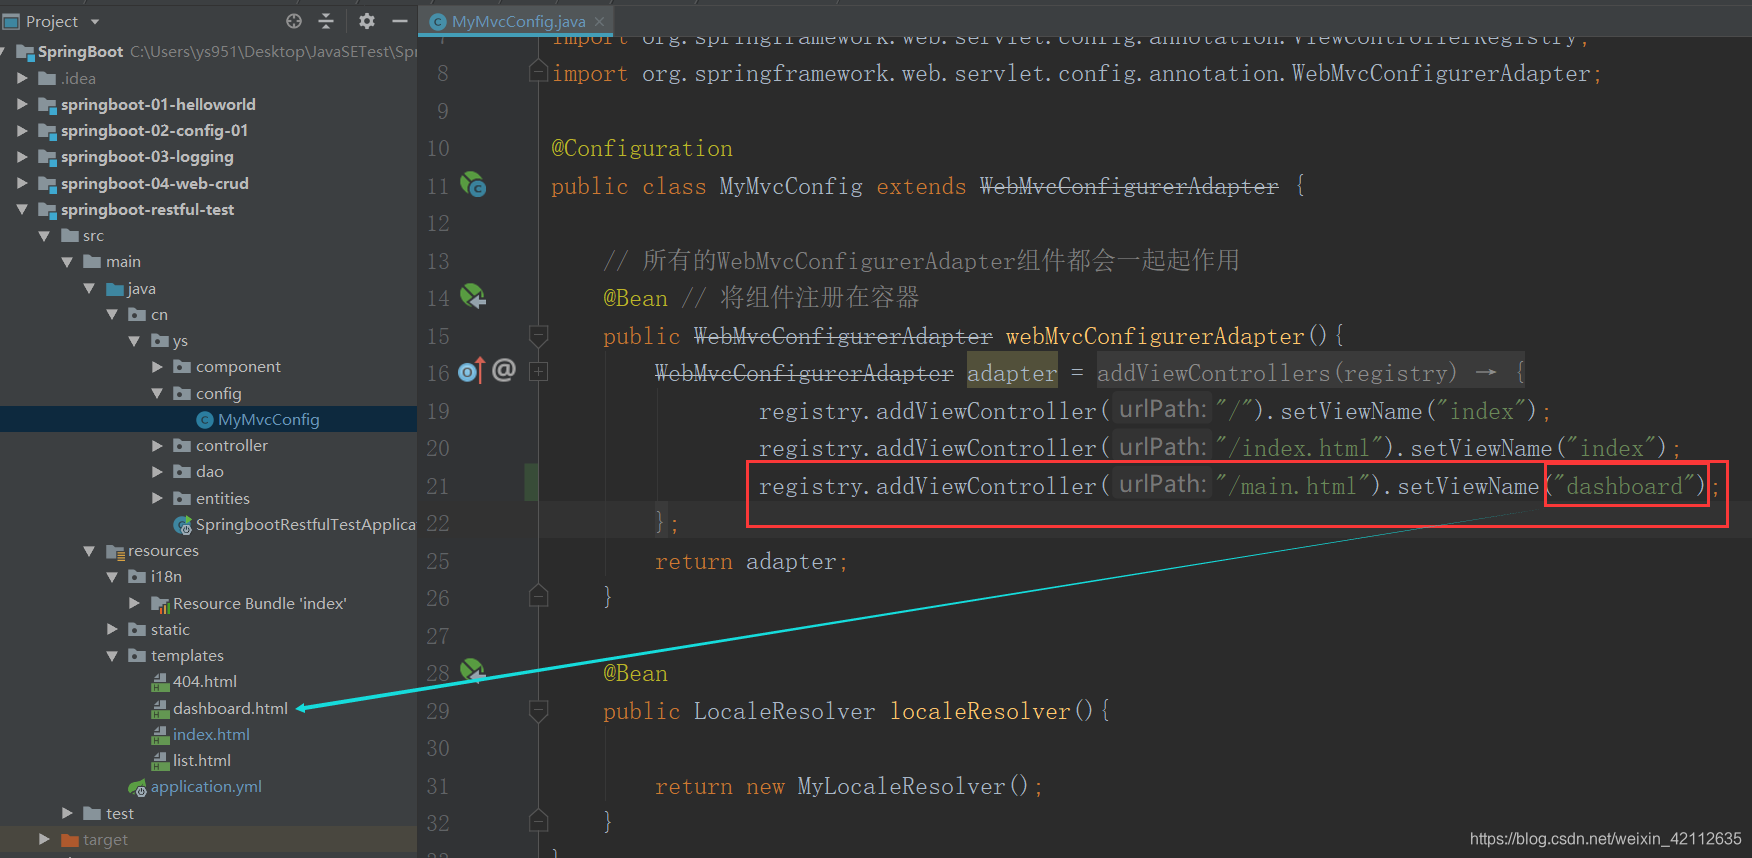Expand the static folder
1752x858 pixels.
tap(112, 629)
